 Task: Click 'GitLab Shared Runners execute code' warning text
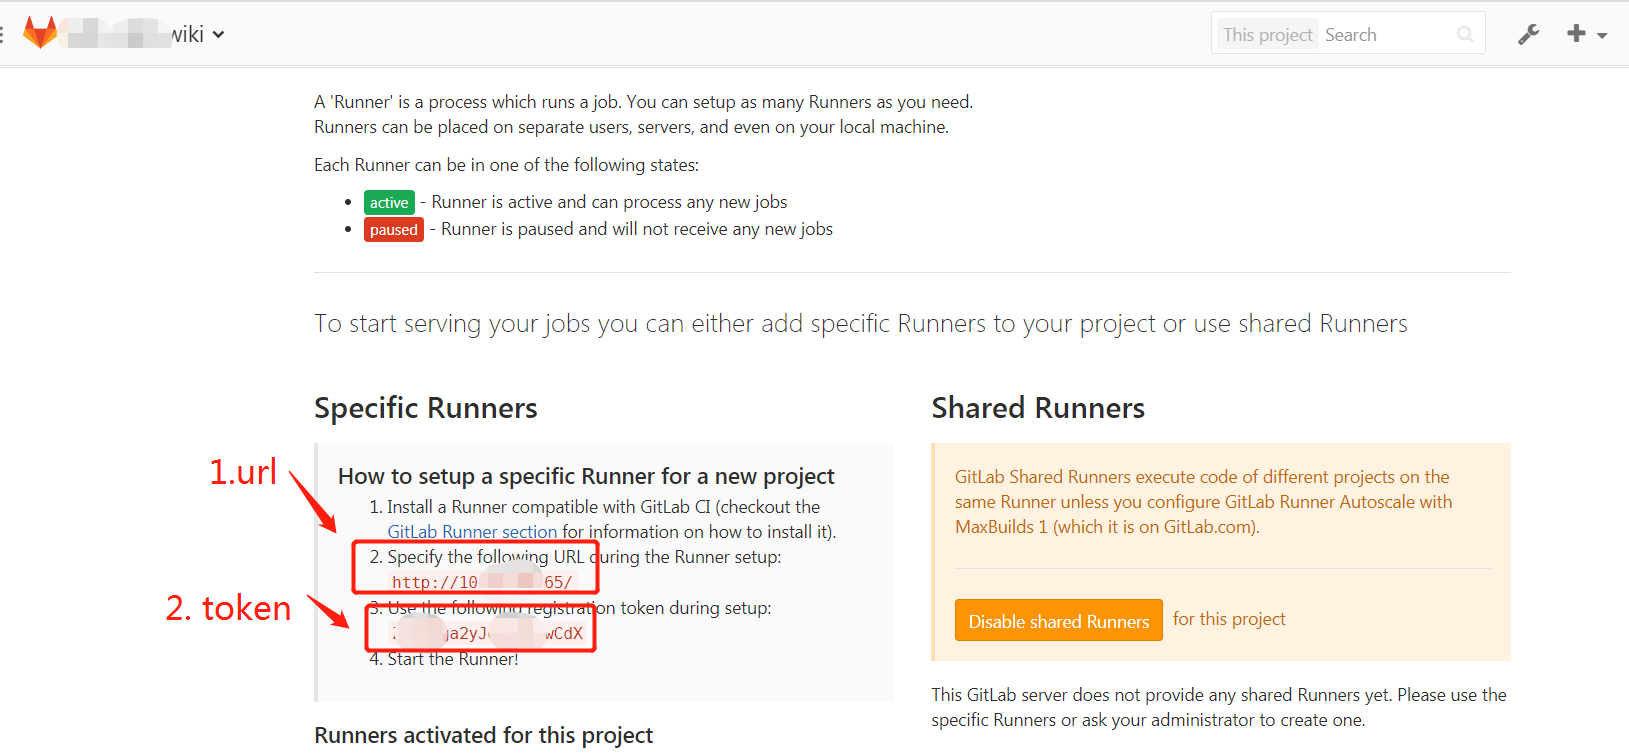[x=1203, y=502]
